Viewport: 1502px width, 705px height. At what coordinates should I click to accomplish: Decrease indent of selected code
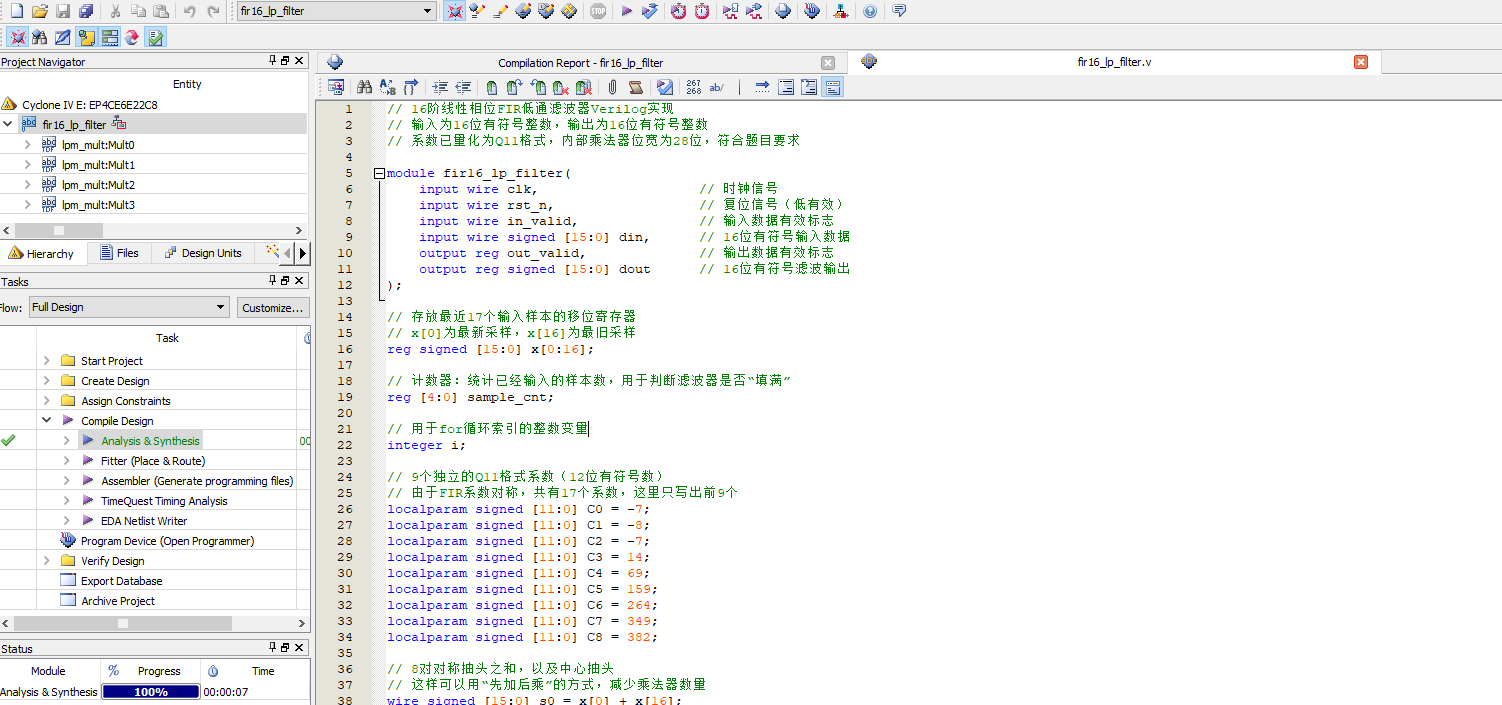coord(463,87)
